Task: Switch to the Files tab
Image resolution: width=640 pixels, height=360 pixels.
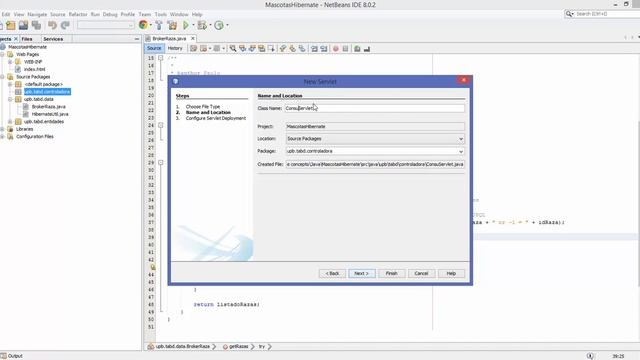Action: tap(27, 39)
